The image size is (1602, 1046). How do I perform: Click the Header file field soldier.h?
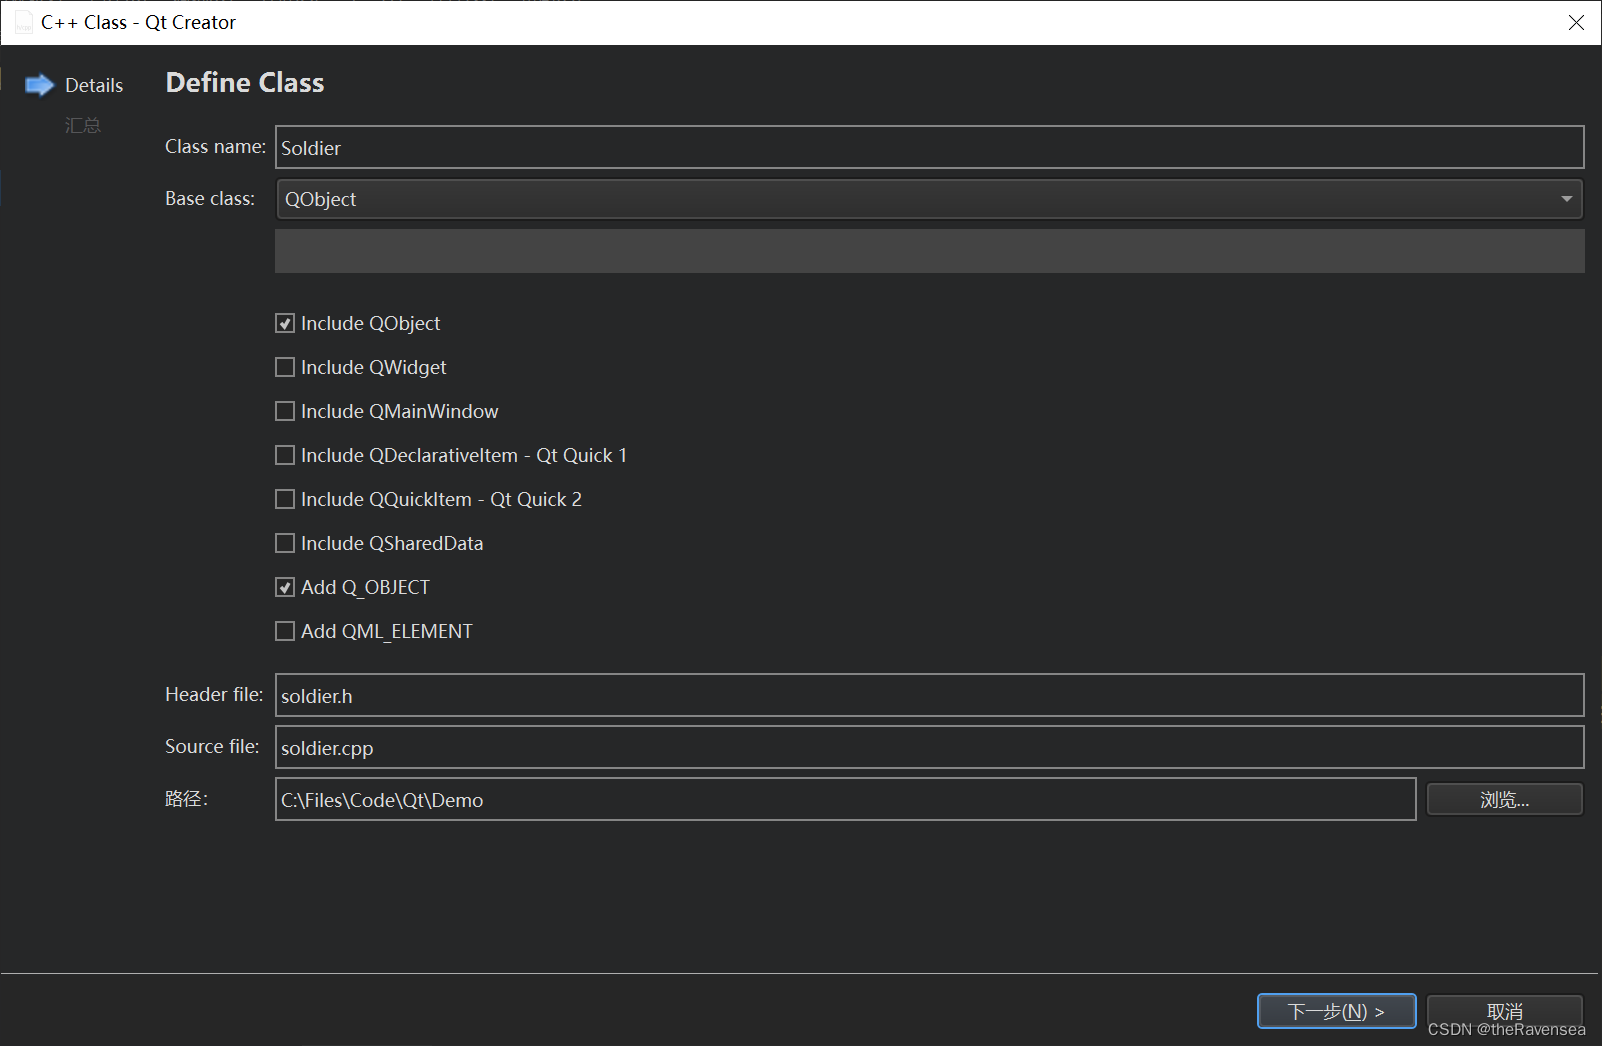[929, 695]
